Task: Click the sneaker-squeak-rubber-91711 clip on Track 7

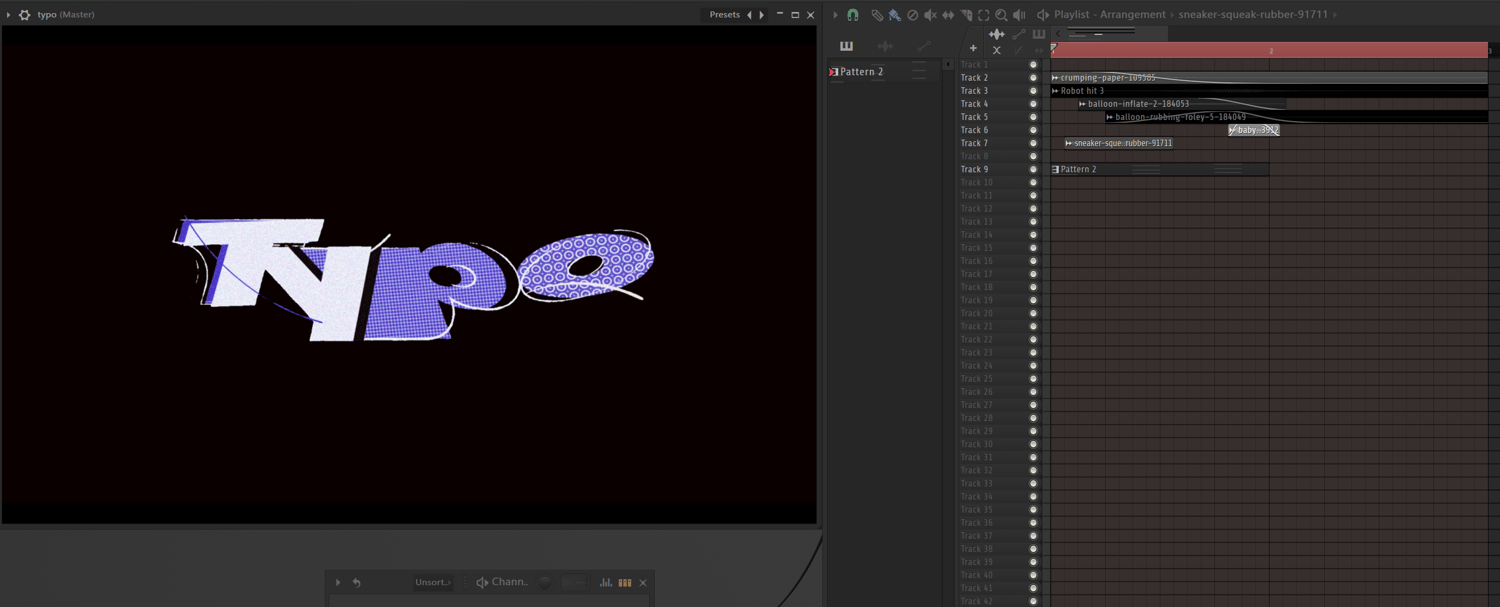Action: pos(1122,143)
